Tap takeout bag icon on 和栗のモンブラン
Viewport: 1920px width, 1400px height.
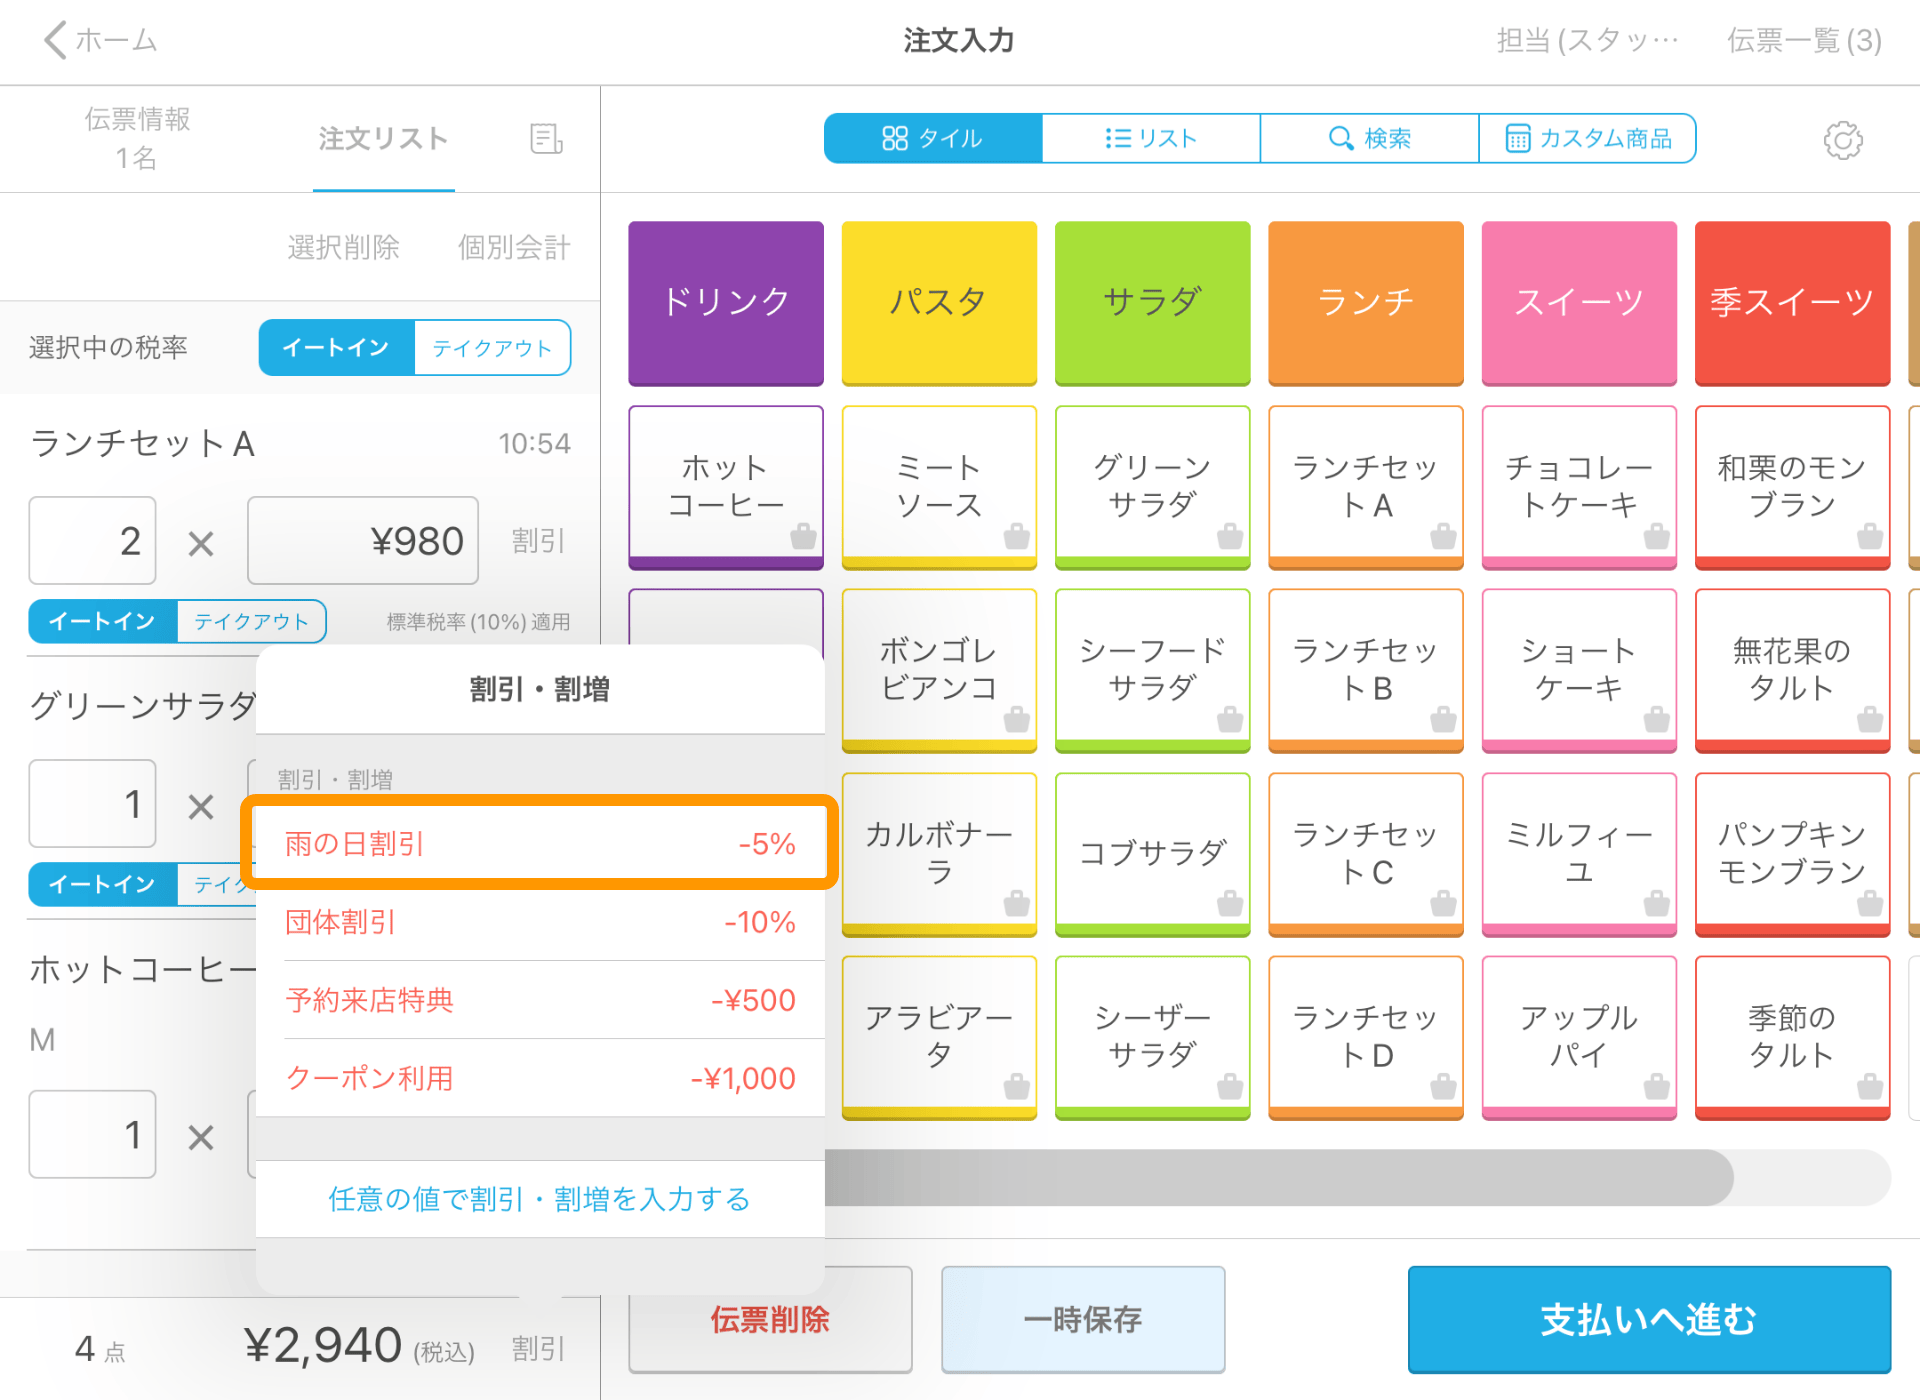click(x=1870, y=537)
